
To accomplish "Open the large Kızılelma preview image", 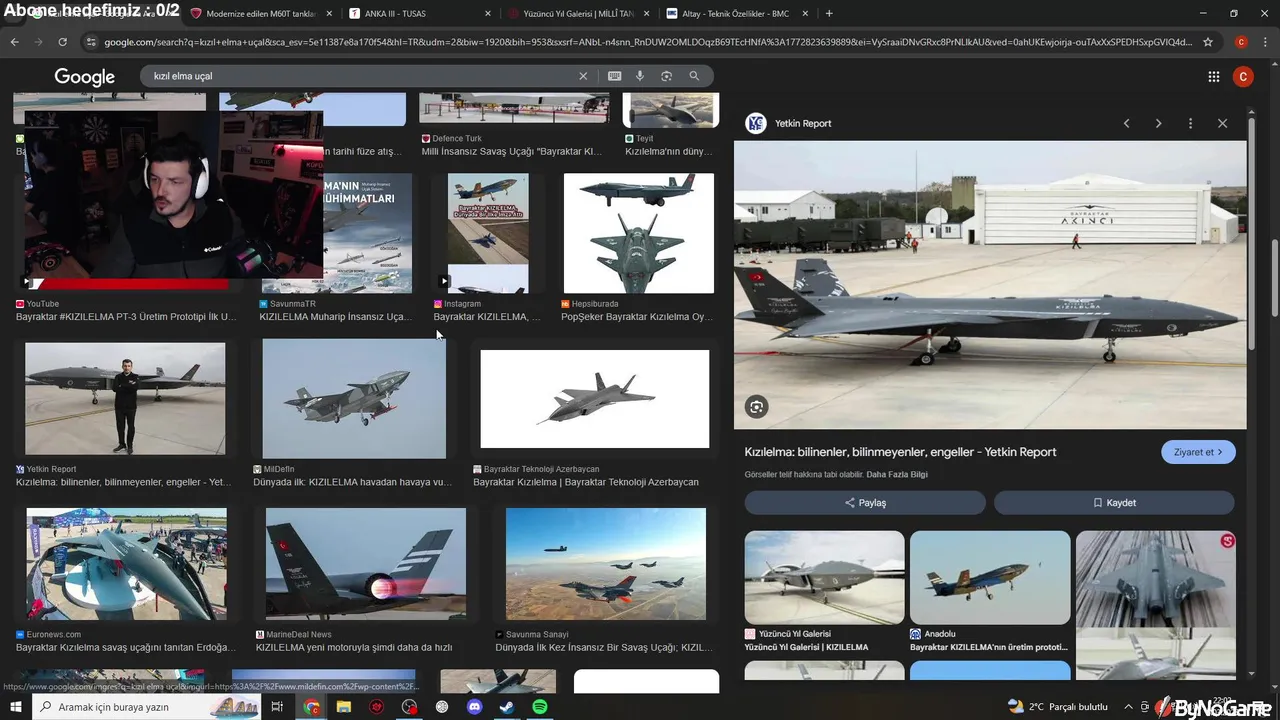I will click(990, 285).
